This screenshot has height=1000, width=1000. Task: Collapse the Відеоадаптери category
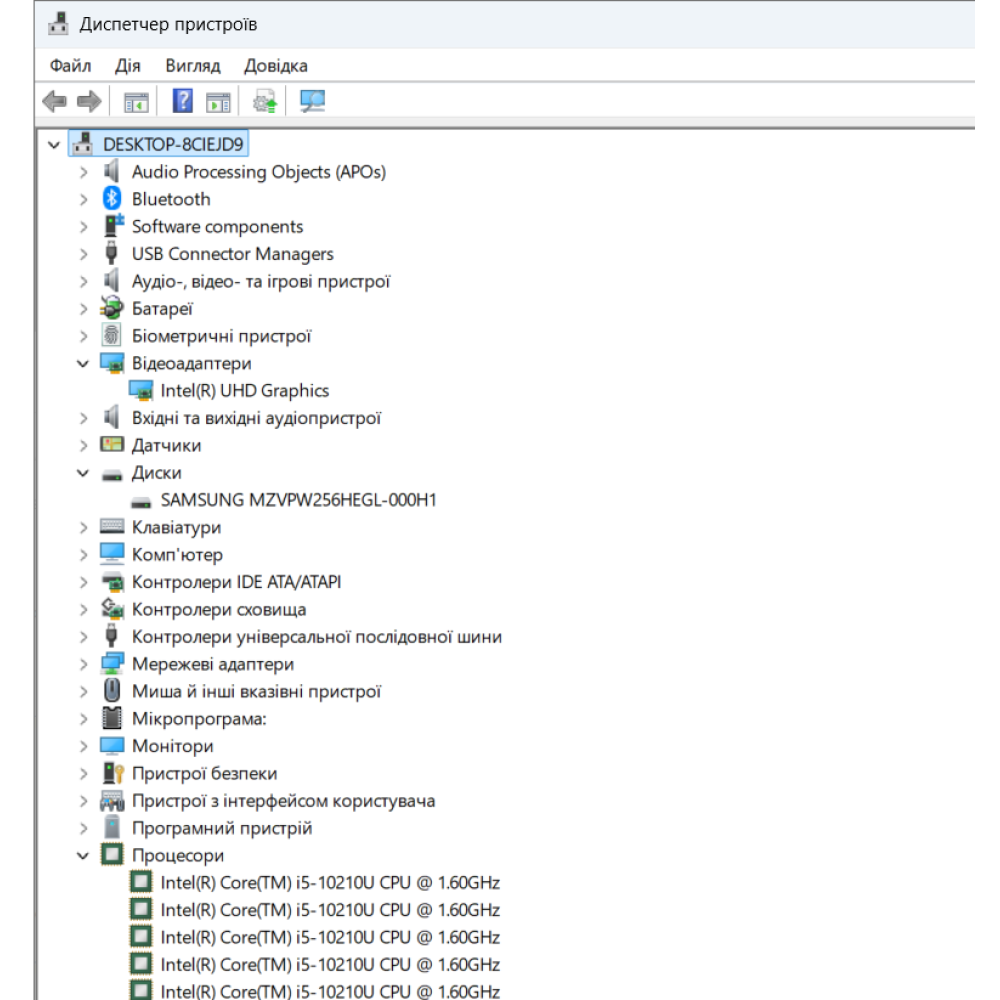point(84,364)
